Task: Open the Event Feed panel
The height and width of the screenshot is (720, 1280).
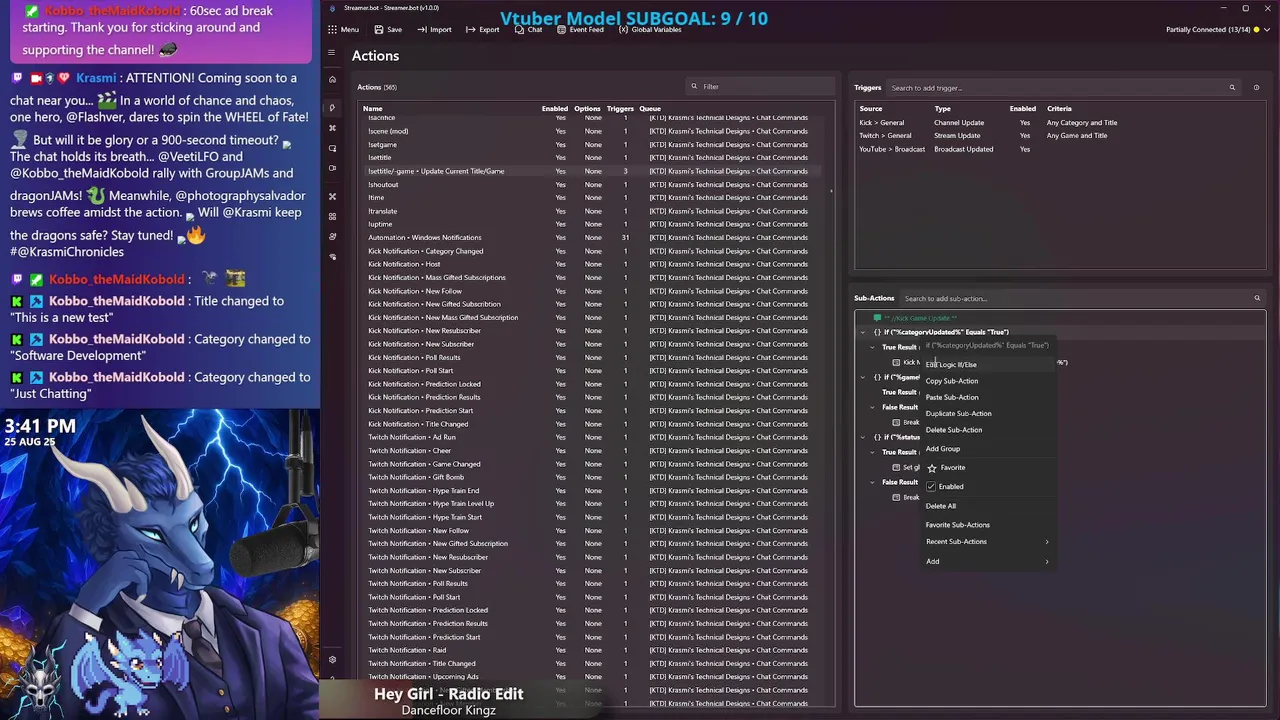Action: tap(580, 30)
